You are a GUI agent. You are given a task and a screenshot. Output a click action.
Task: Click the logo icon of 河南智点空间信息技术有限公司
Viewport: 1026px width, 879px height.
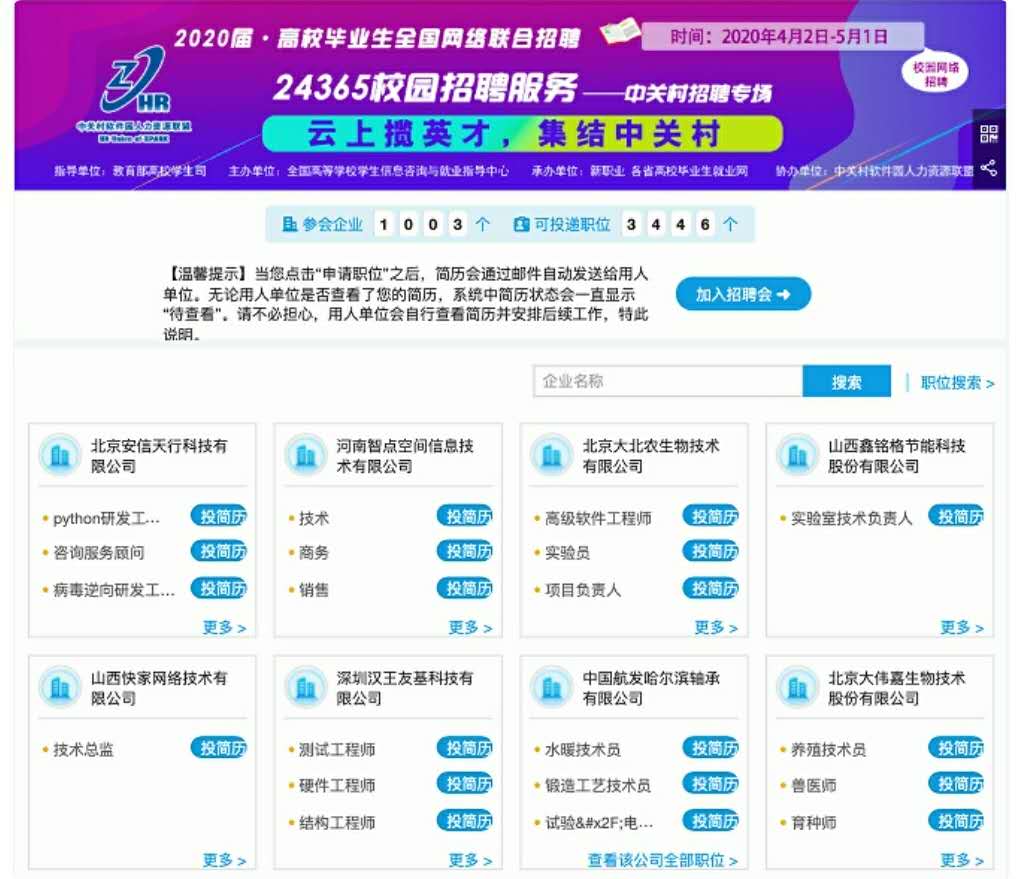pyautogui.click(x=306, y=455)
